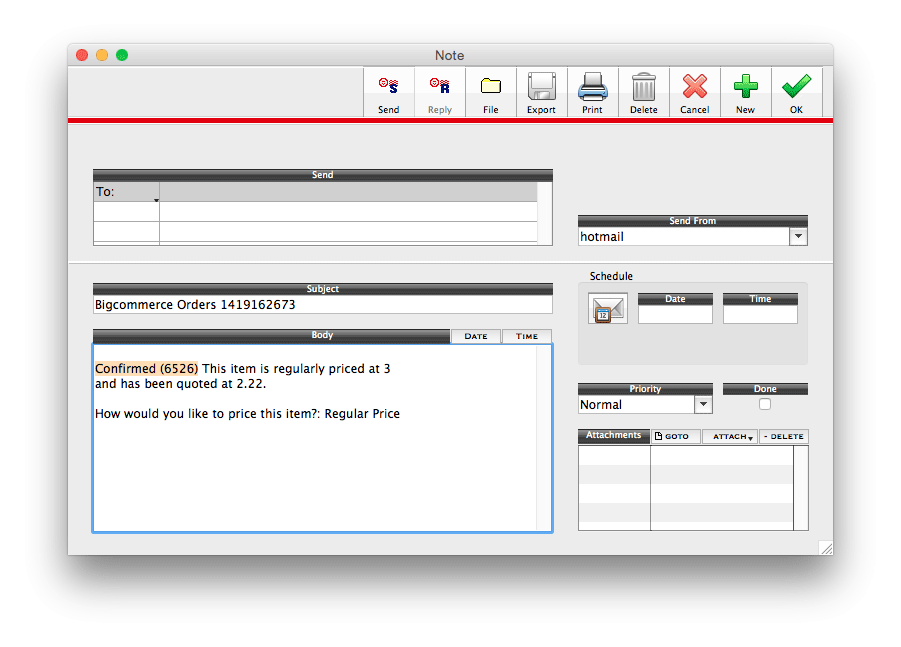Screen dimensions: 901x647
Task: Toggle the Done checkbox
Action: 765,405
